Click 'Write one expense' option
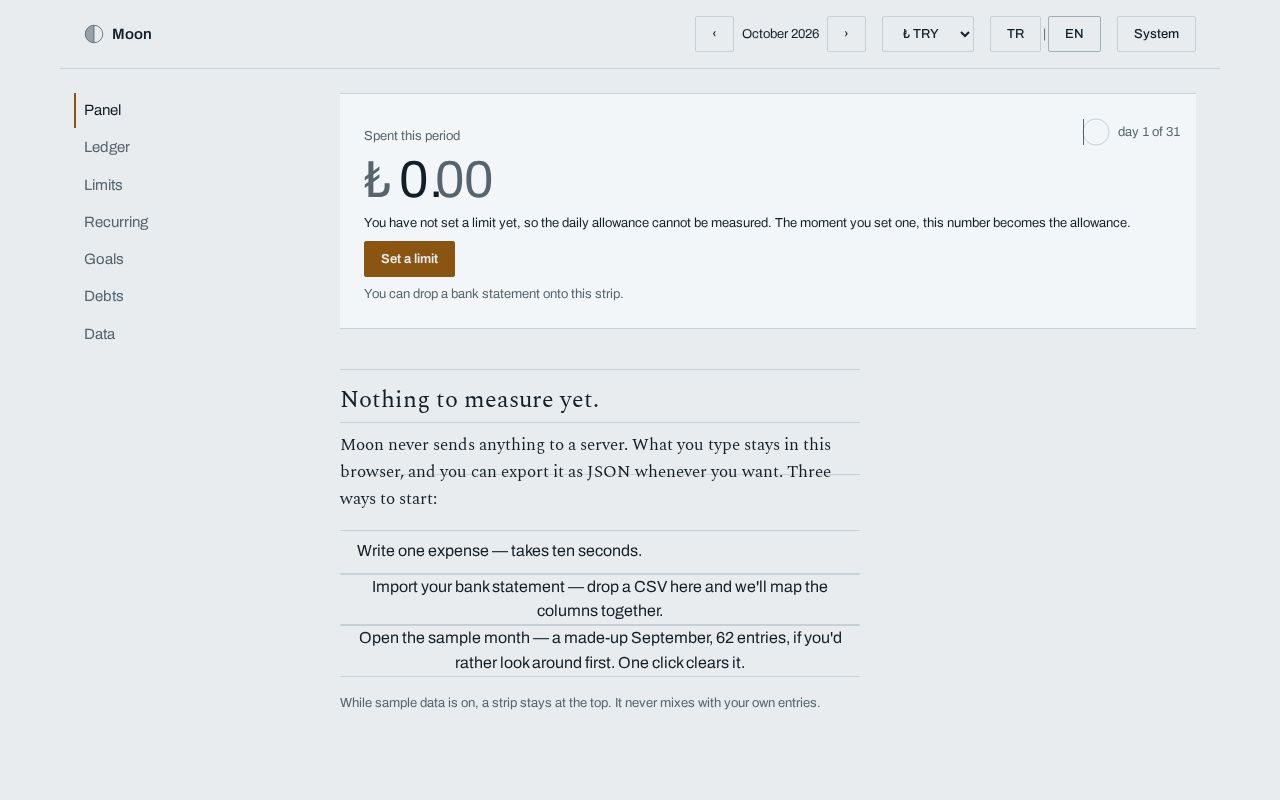The image size is (1280, 800). [x=600, y=551]
